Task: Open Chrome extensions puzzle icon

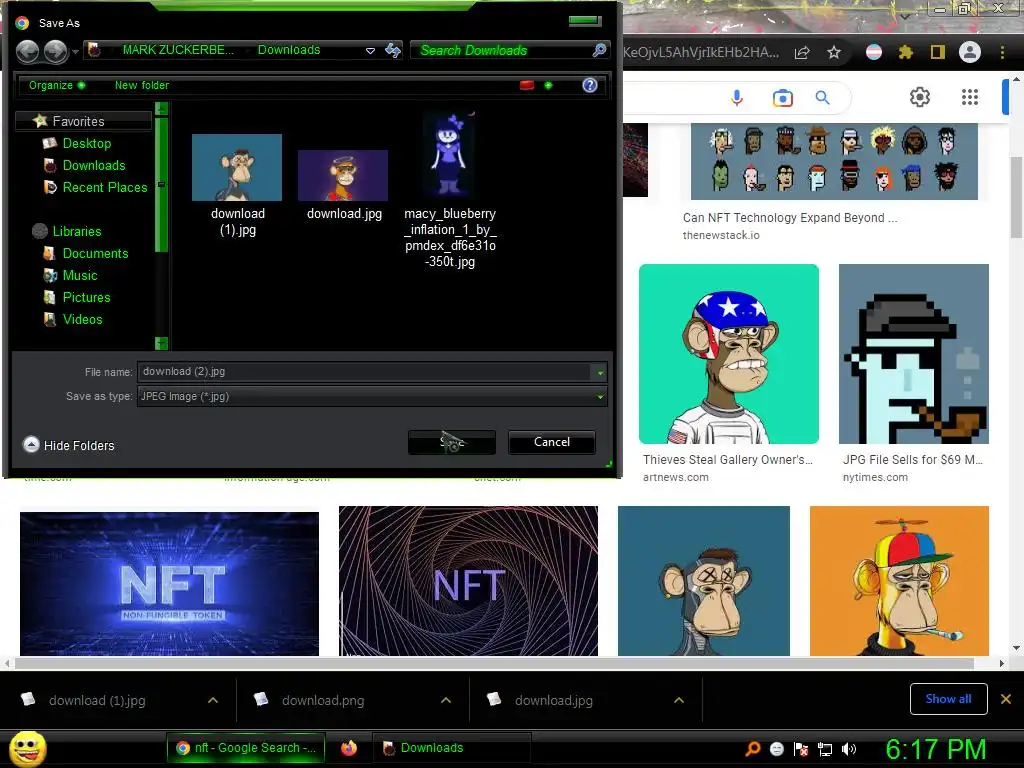Action: click(905, 52)
